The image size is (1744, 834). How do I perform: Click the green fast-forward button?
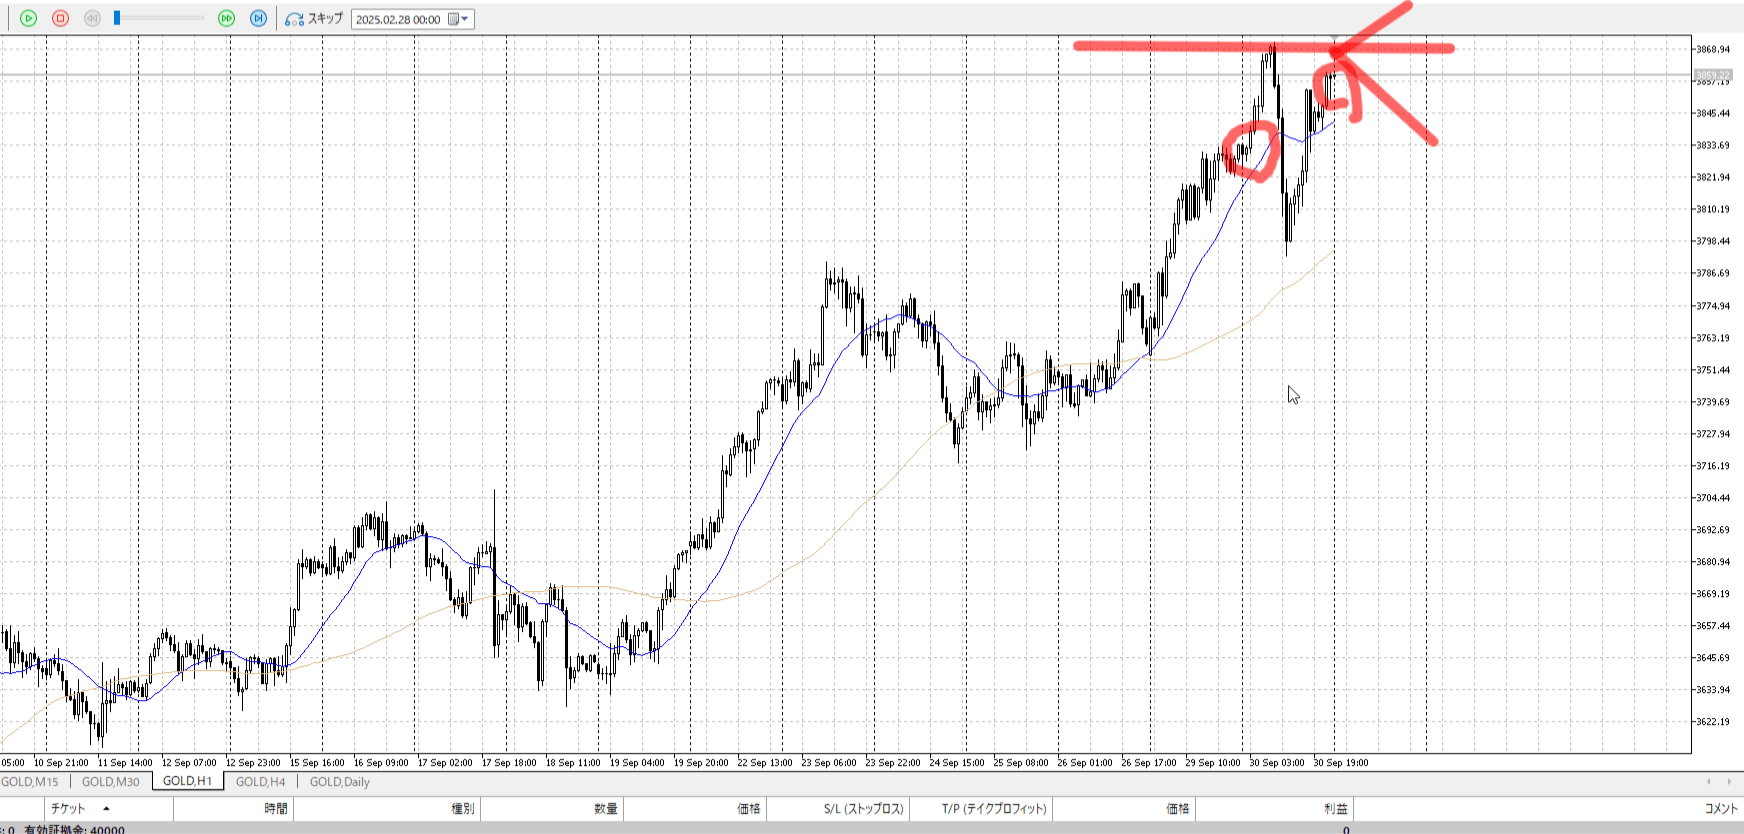click(227, 18)
